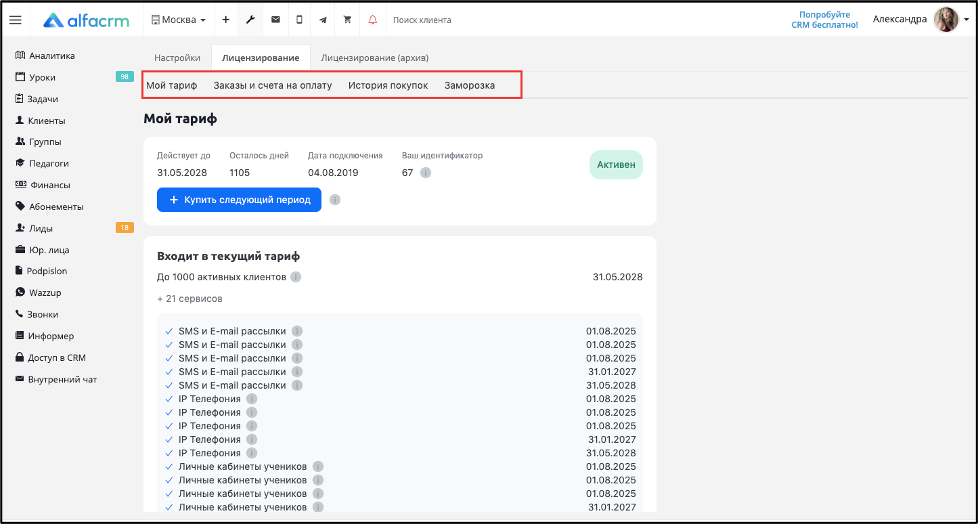
Task: Click the date 31.05.2028 under Действует до
Action: (x=182, y=173)
